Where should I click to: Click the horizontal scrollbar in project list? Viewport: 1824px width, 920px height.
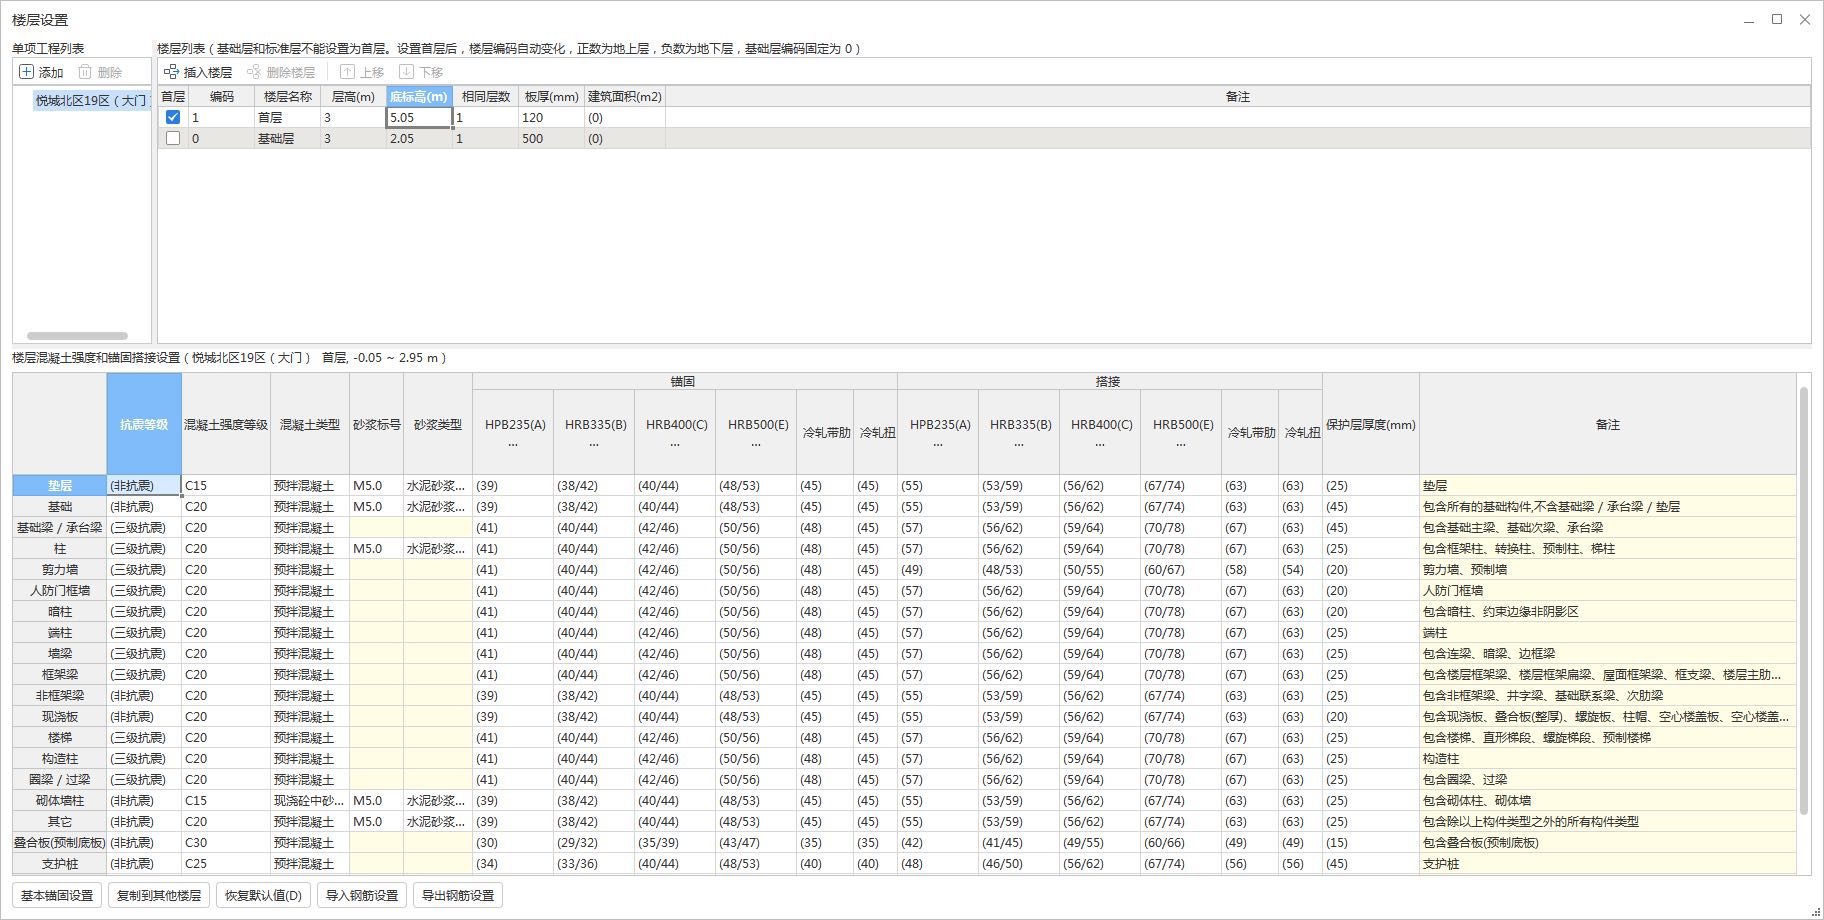coord(77,336)
